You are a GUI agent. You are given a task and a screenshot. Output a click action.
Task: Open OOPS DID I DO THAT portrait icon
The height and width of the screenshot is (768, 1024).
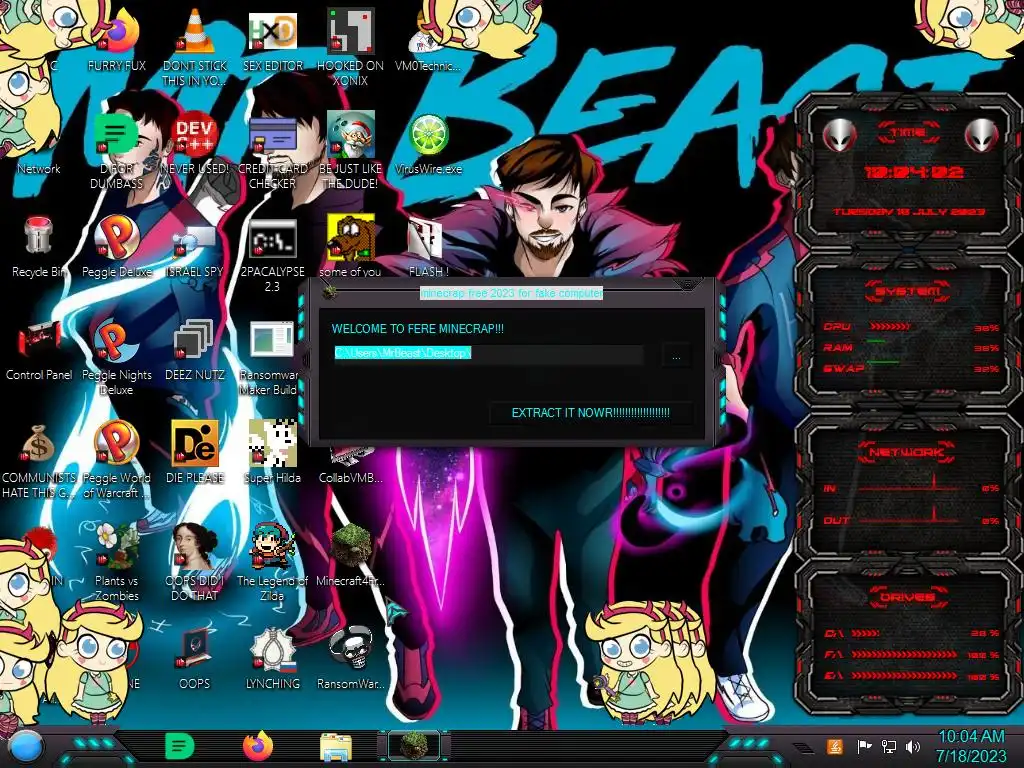tap(195, 546)
